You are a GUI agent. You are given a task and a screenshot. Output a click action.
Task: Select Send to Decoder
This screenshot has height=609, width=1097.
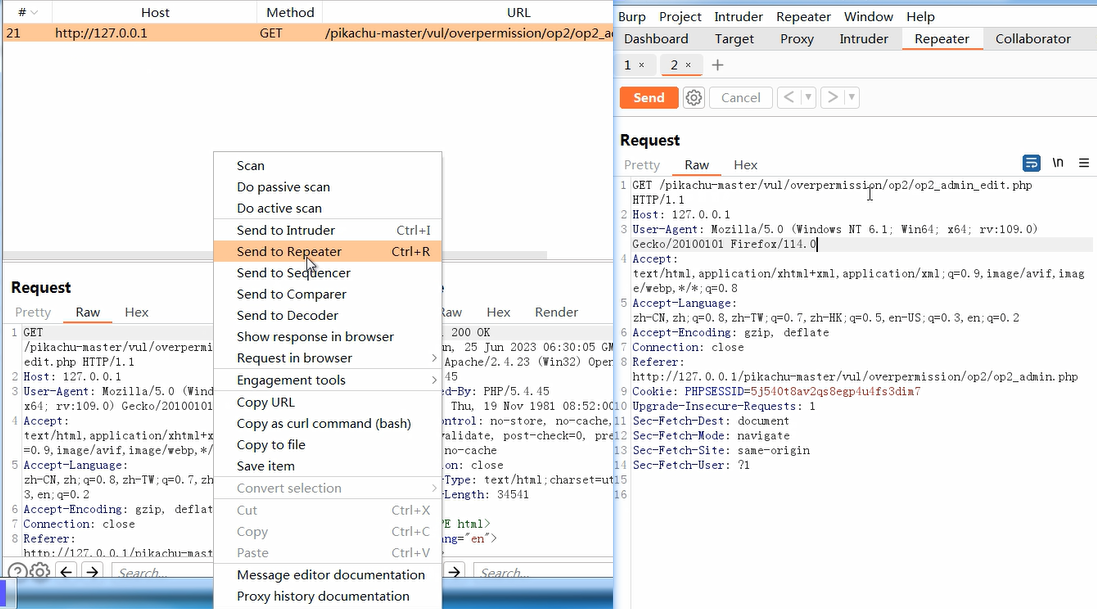(327, 316)
